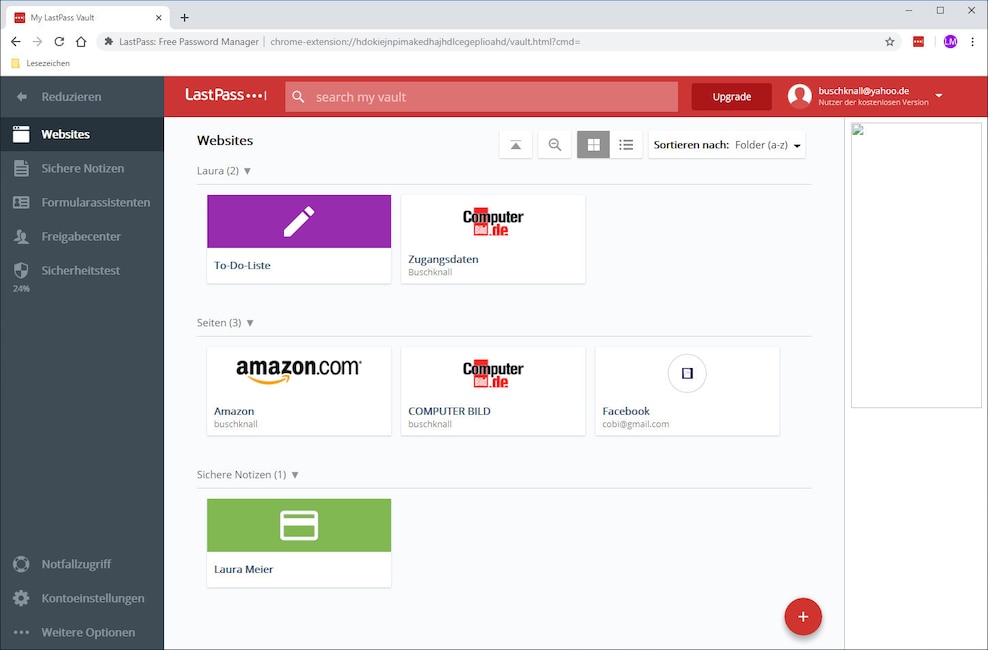Collapse the Sichere Notizen (1) folder
The height and width of the screenshot is (650, 988).
pyautogui.click(x=295, y=474)
